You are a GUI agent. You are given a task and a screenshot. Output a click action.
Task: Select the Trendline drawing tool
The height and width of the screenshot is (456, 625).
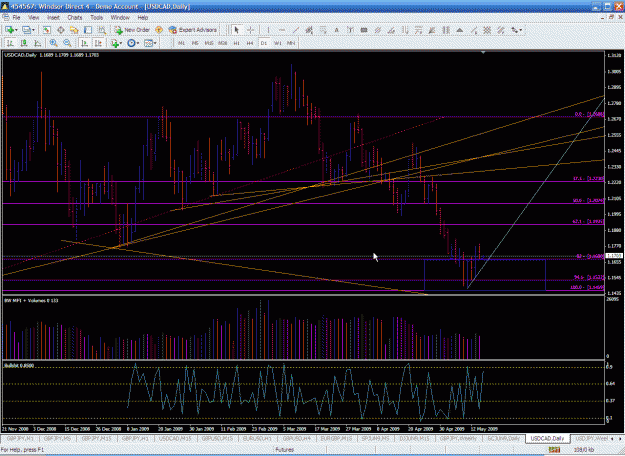tap(295, 30)
